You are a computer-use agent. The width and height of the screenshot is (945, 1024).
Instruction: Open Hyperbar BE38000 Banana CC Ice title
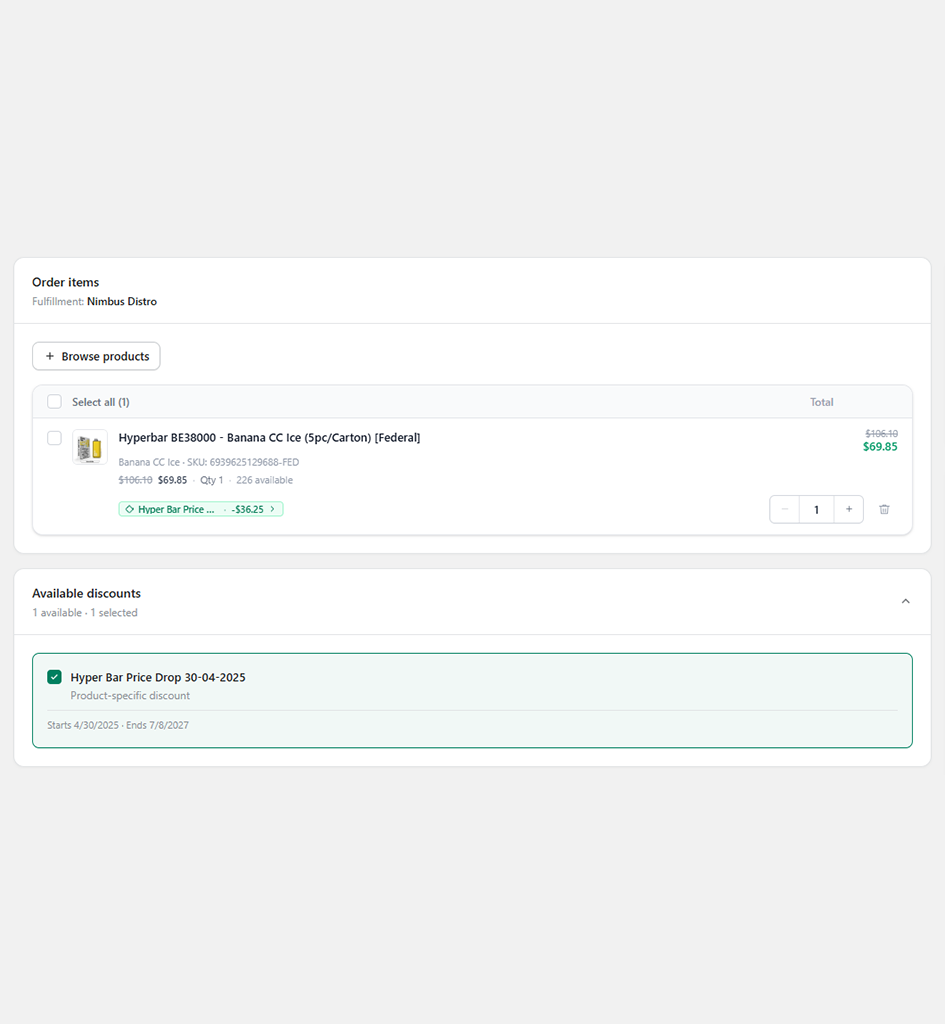[x=269, y=438]
